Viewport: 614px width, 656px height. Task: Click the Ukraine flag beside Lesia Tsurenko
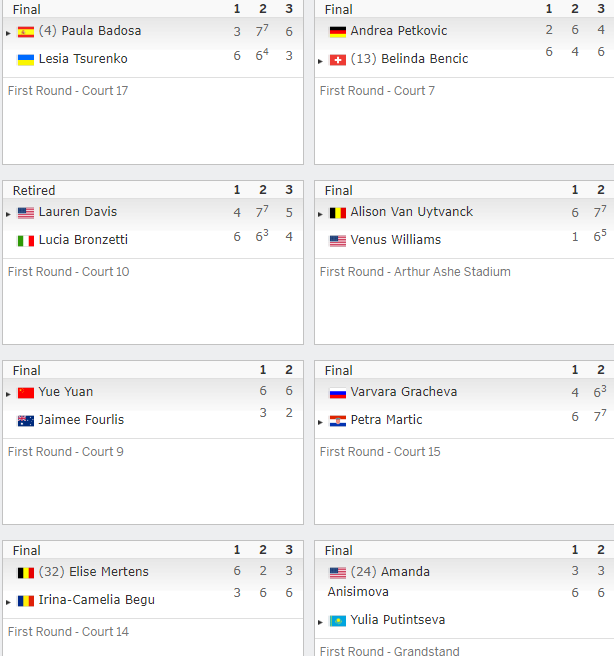pyautogui.click(x=26, y=60)
